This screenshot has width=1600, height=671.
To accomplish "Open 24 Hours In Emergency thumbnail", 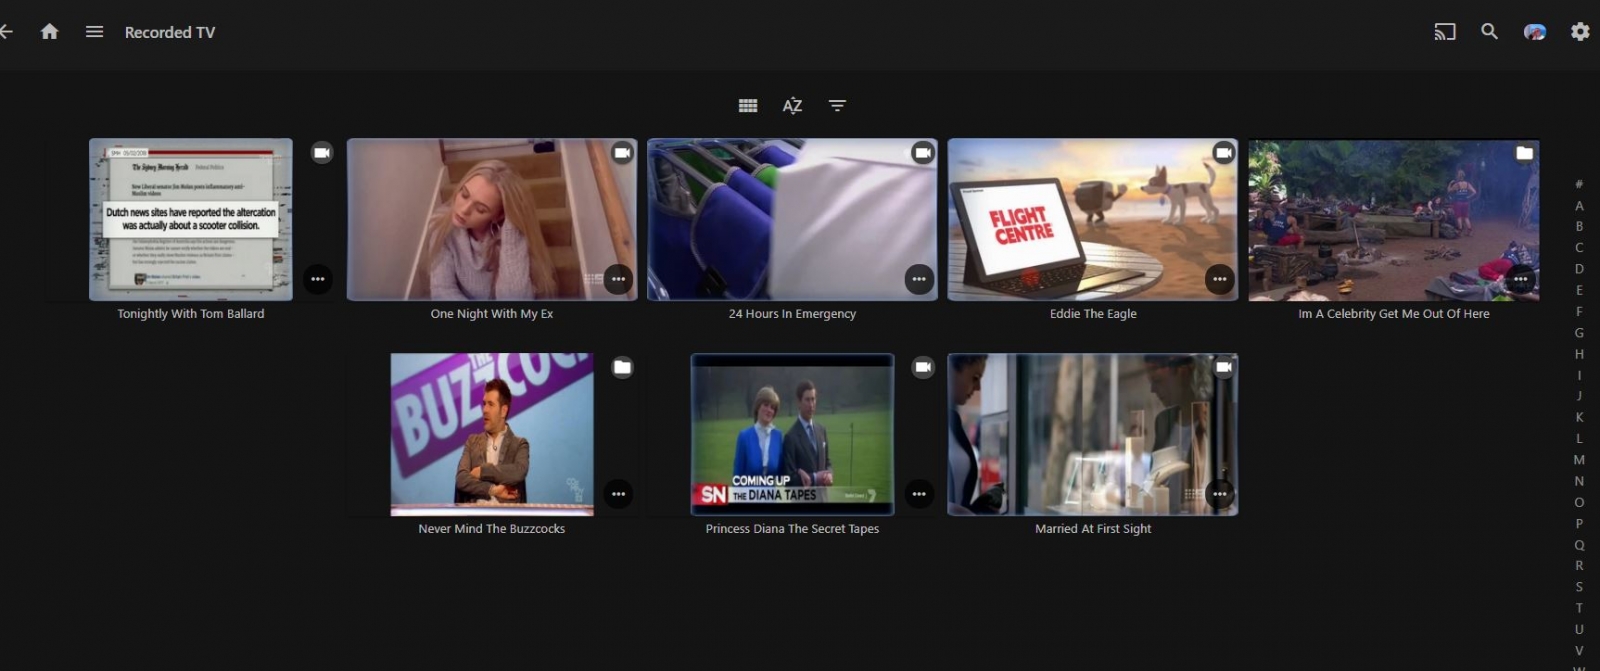I will (x=792, y=219).
